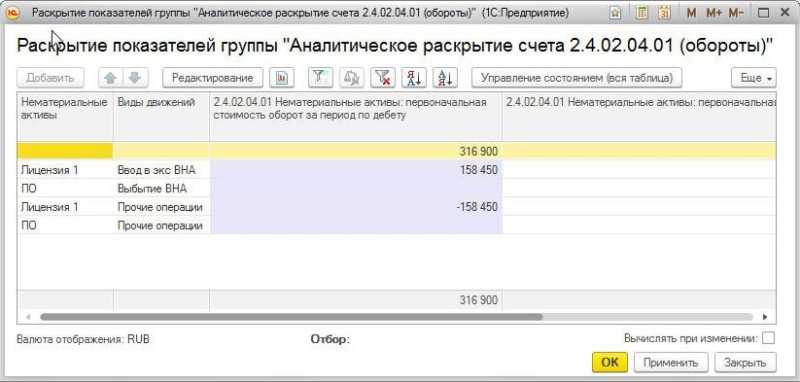Viewport: 800px width, 382px height.
Task: Click the M+ memory button
Action: 713,13
